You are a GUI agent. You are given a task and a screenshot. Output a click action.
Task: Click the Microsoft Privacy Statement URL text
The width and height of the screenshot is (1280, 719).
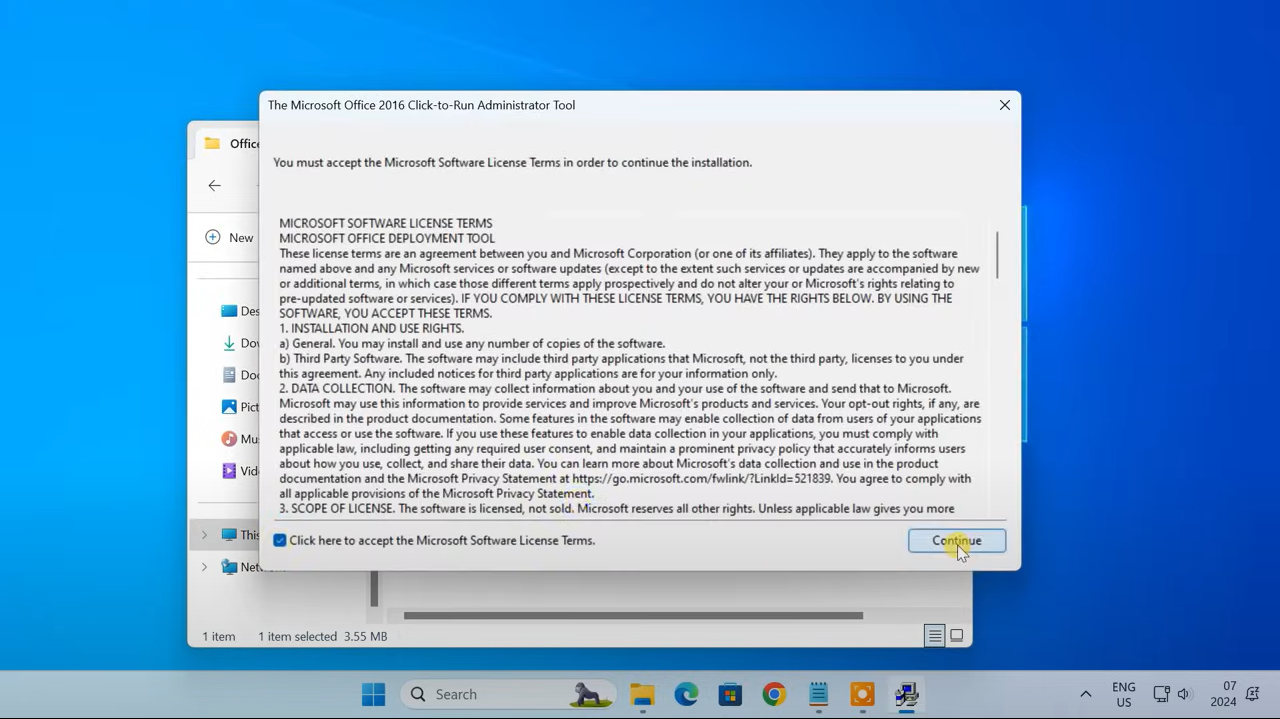pos(702,479)
